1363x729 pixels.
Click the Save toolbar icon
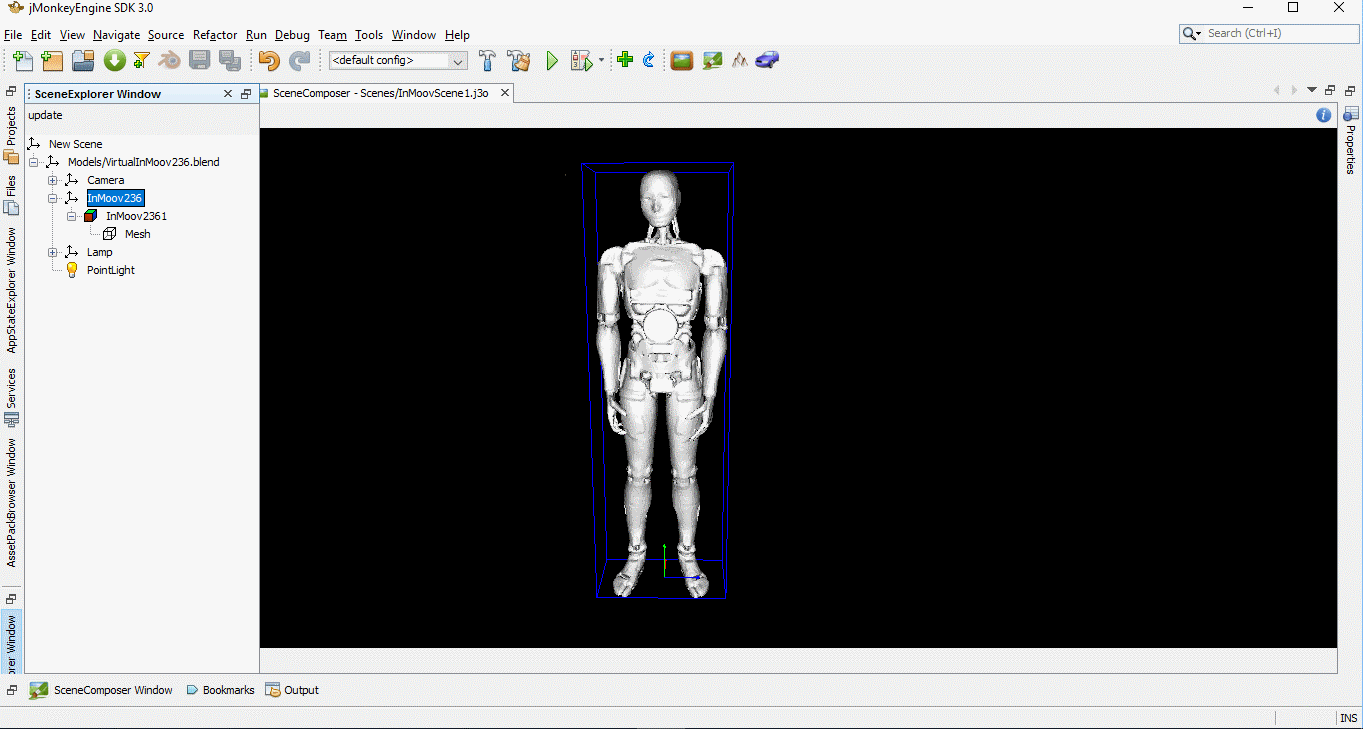click(x=200, y=61)
